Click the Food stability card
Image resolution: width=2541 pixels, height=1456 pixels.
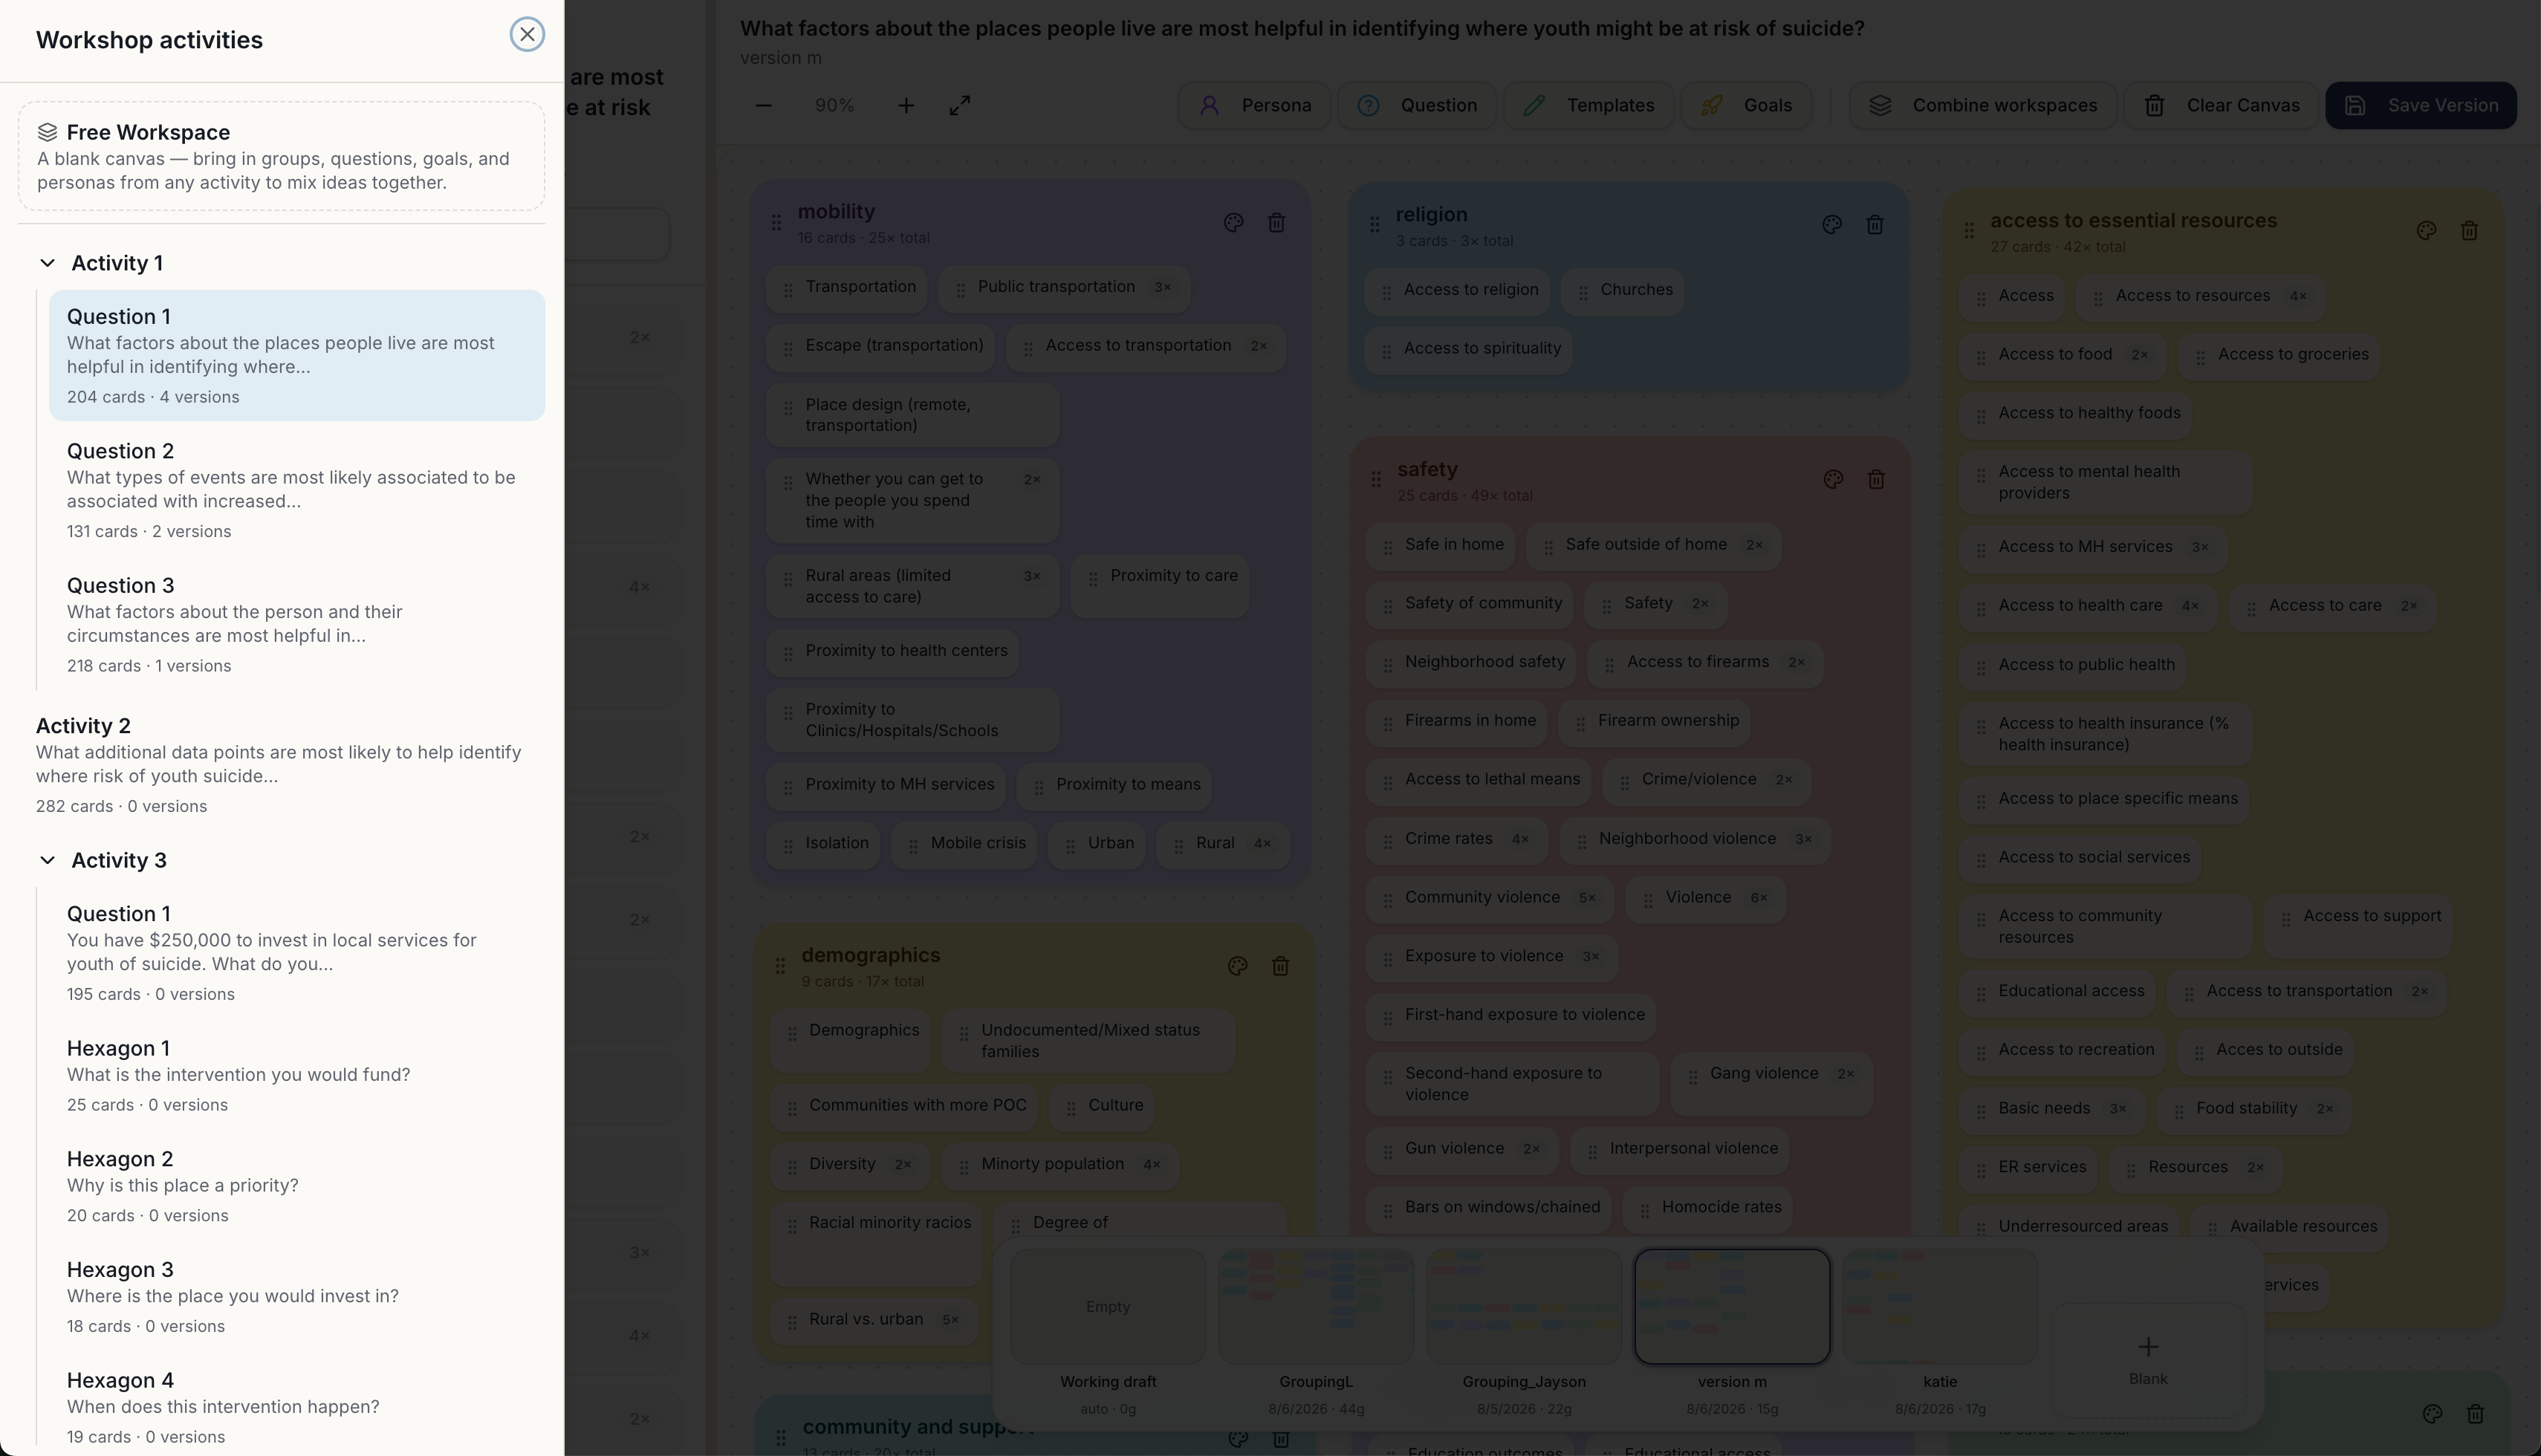(x=2254, y=1110)
